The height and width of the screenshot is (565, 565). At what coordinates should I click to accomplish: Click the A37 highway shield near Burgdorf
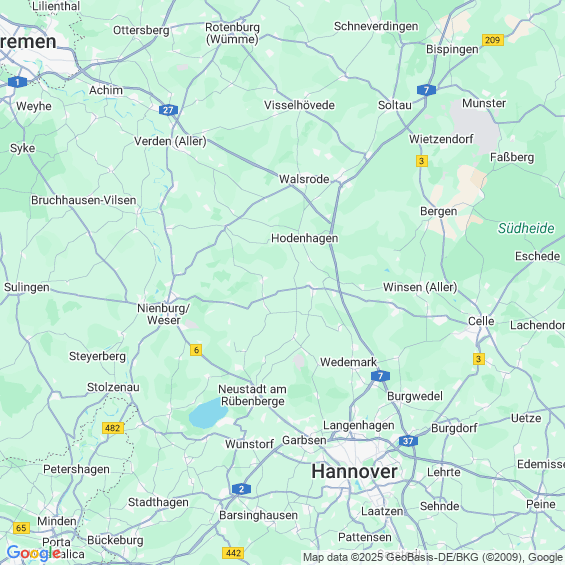tap(408, 441)
